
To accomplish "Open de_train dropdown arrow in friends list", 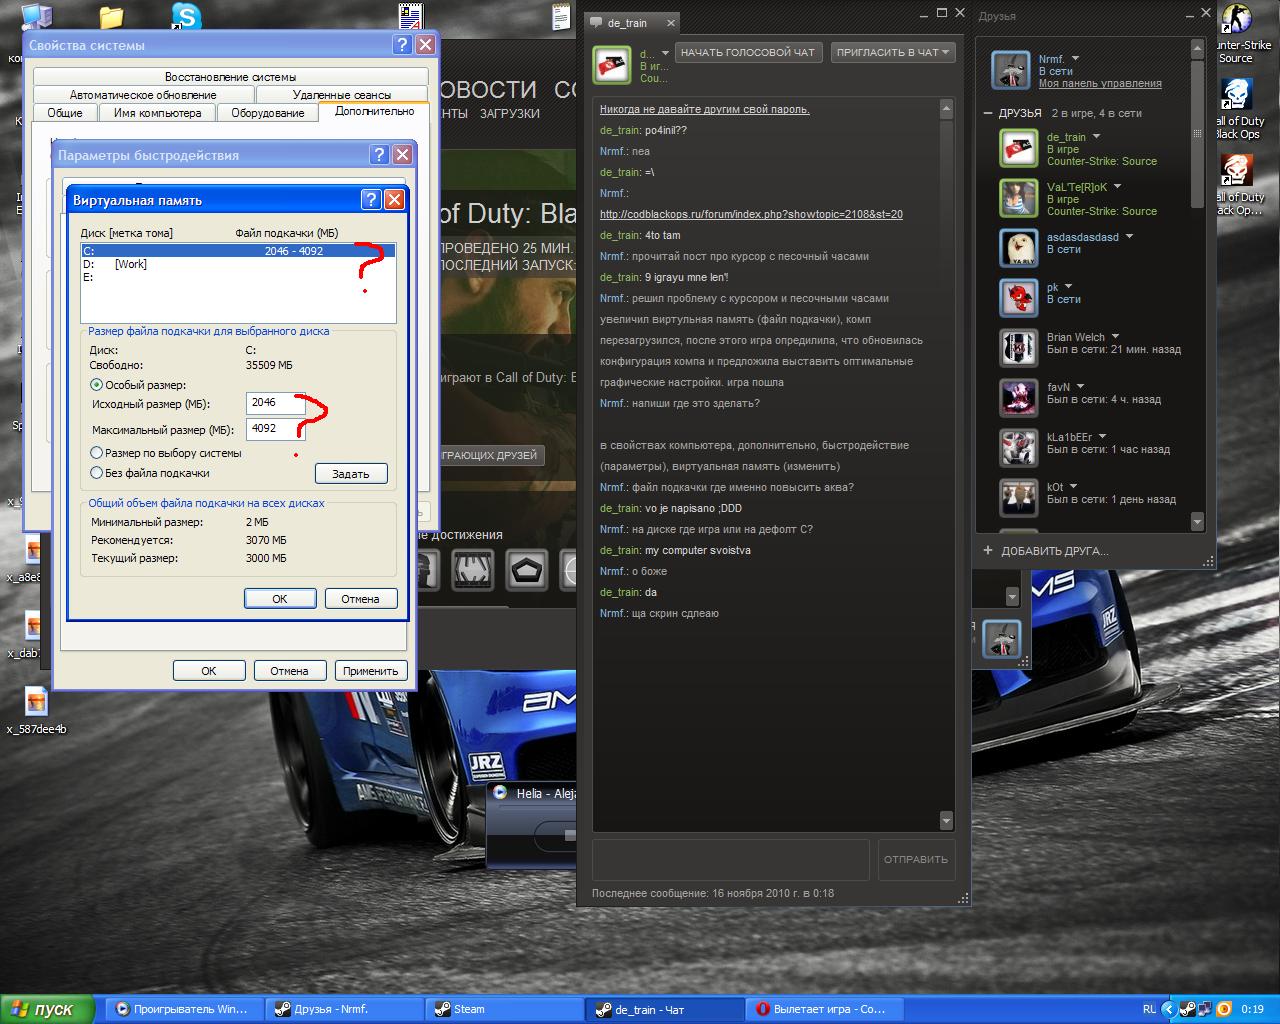I will coord(1096,137).
